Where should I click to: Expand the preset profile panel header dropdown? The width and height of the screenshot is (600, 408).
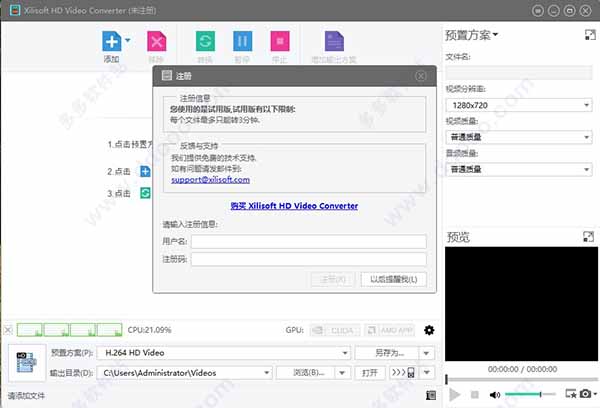(x=495, y=34)
